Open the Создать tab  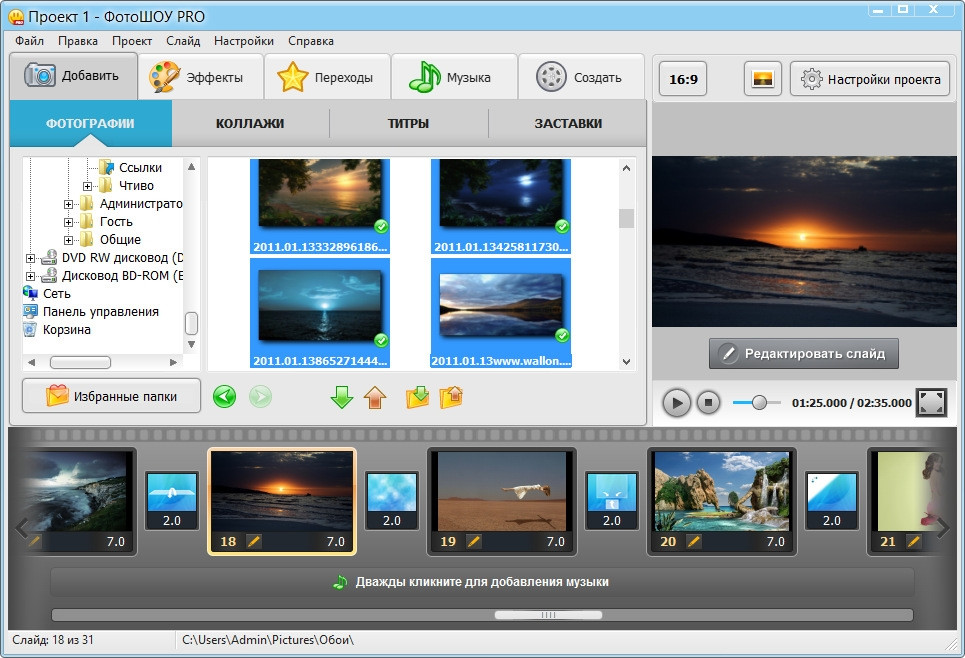point(581,78)
